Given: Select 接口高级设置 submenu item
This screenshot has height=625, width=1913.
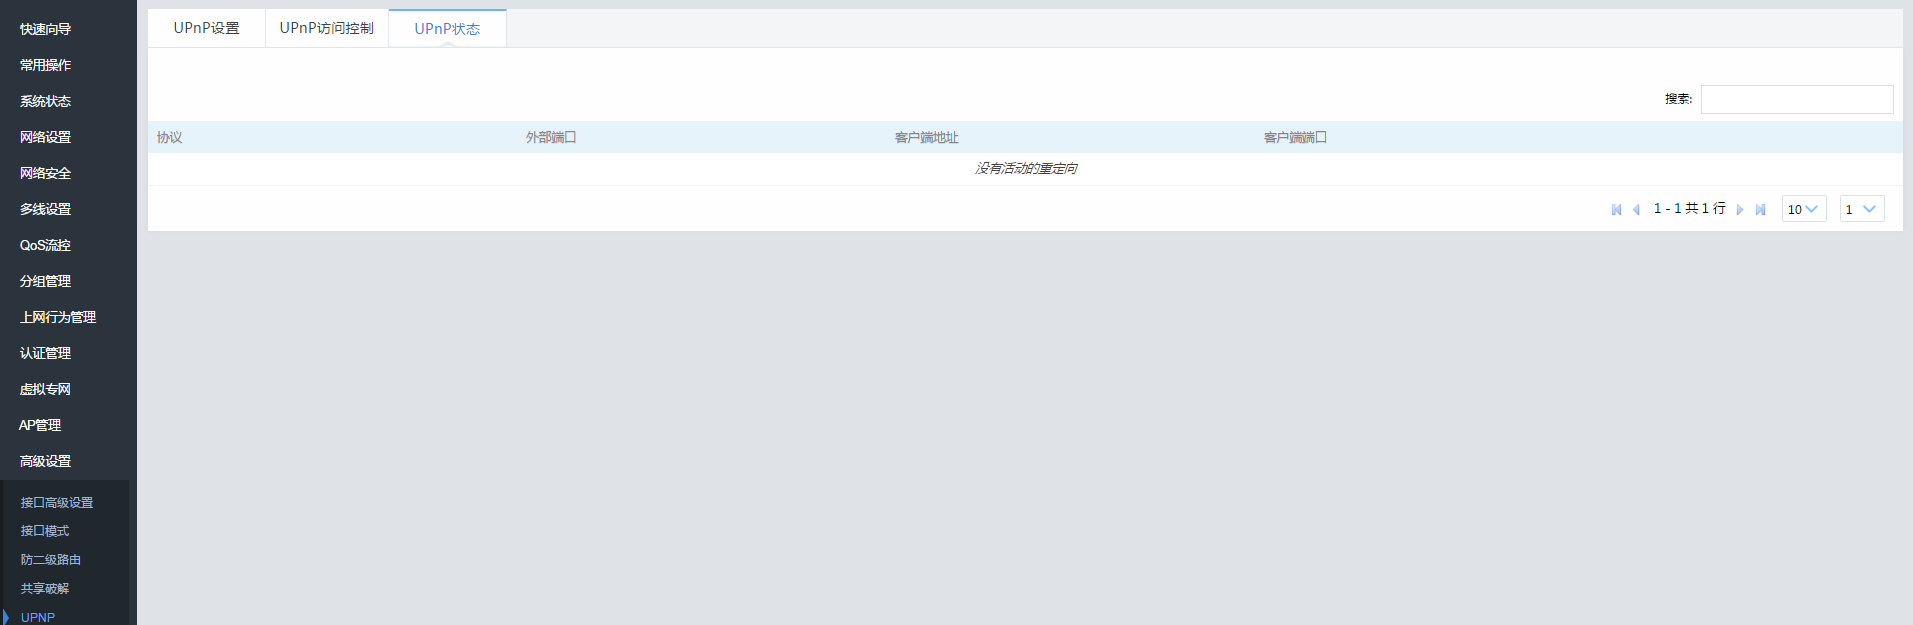Looking at the screenshot, I should coord(57,503).
